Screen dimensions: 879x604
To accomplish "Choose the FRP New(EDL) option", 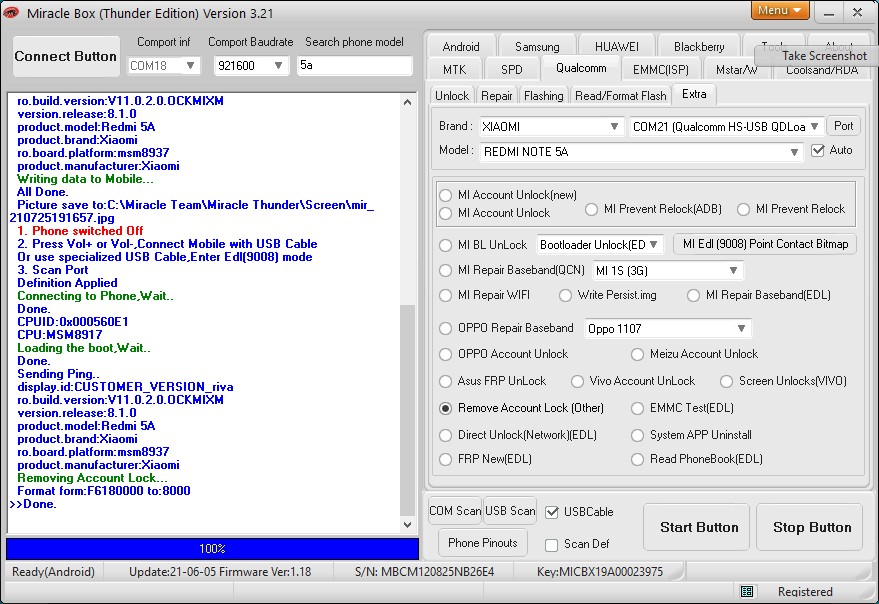I will [x=446, y=459].
